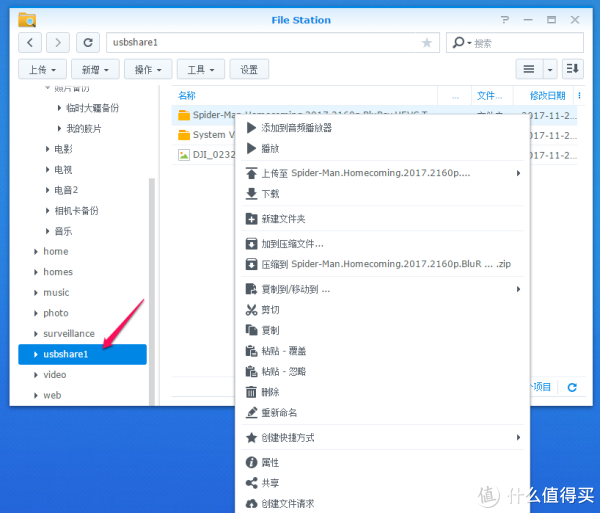The image size is (600, 513).
Task: Switch to list view mode icon
Action: click(527, 69)
